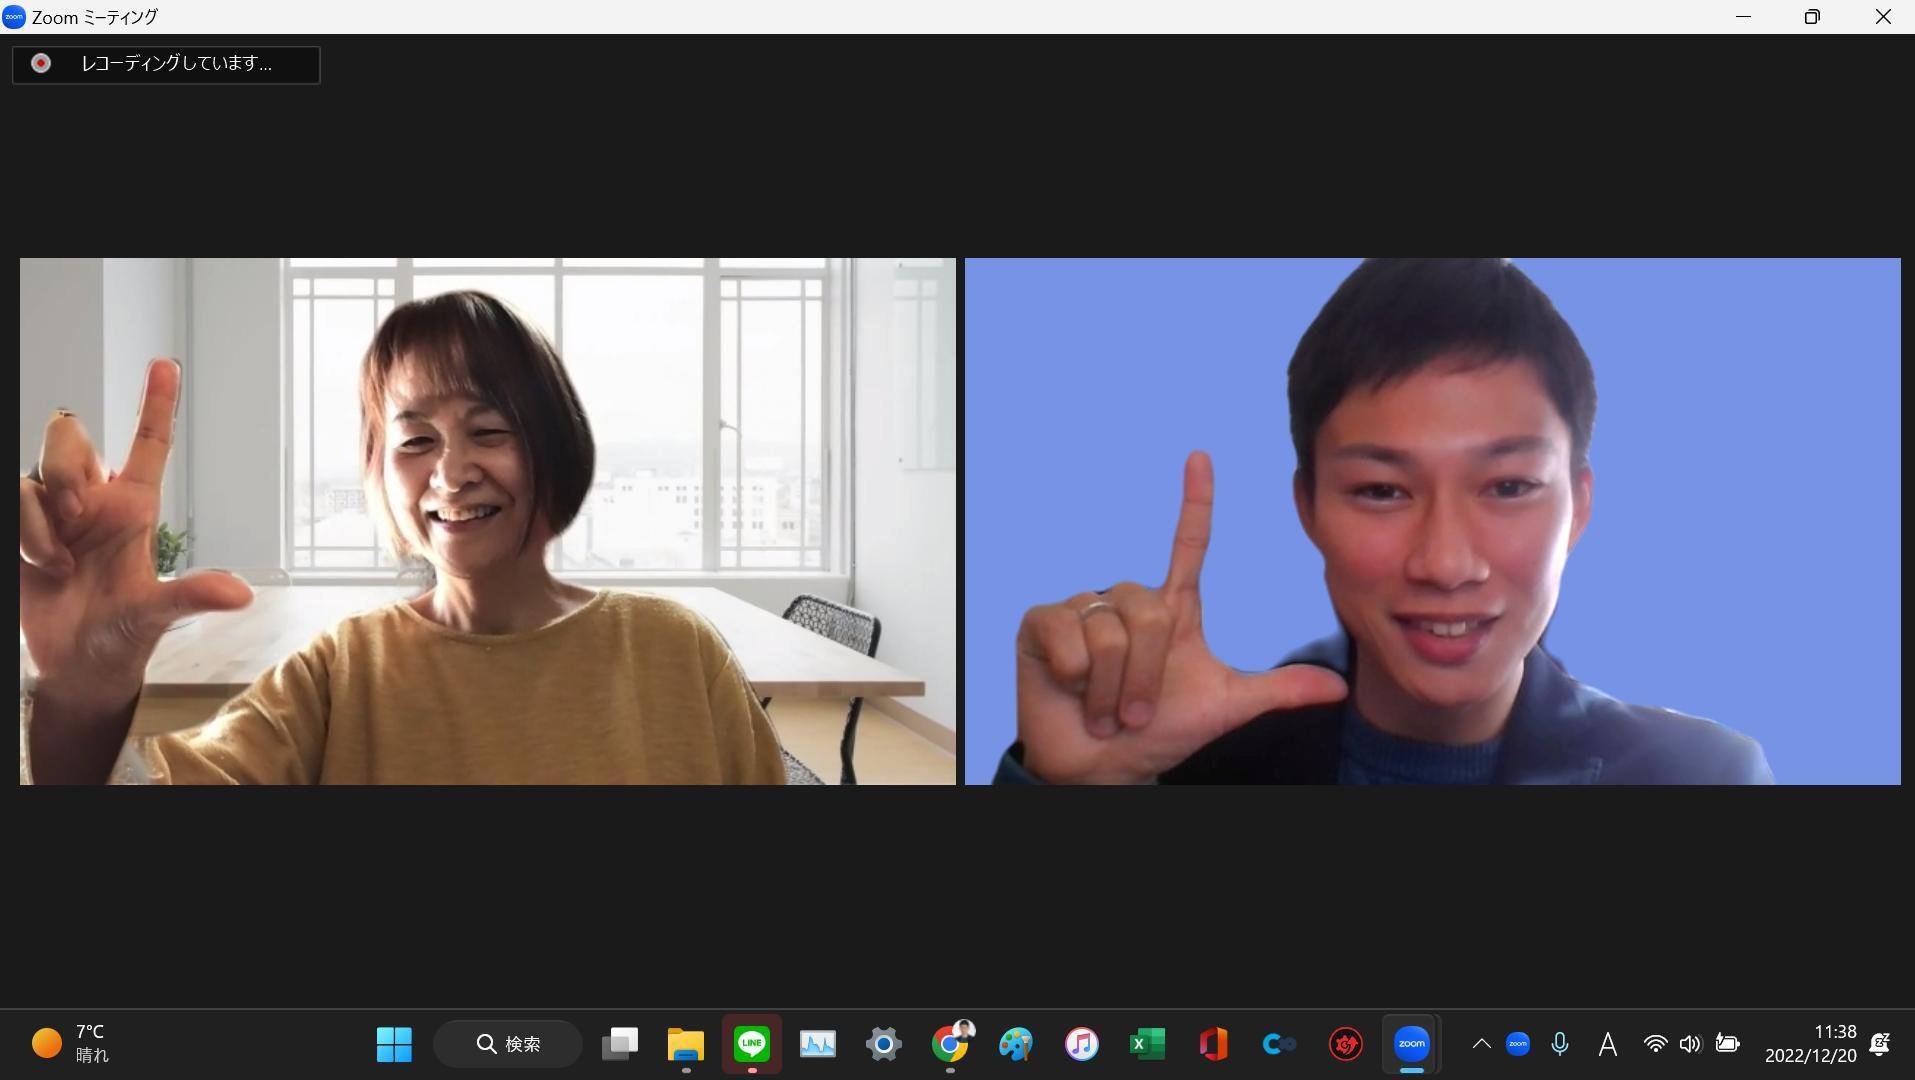
Task: Launch Excel from the taskbar
Action: (1147, 1044)
